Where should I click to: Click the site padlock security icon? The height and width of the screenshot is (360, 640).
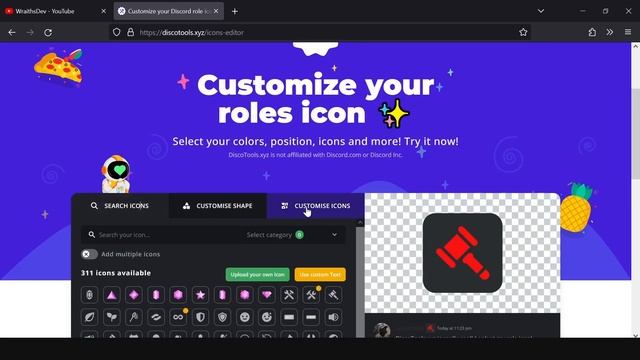[x=131, y=32]
